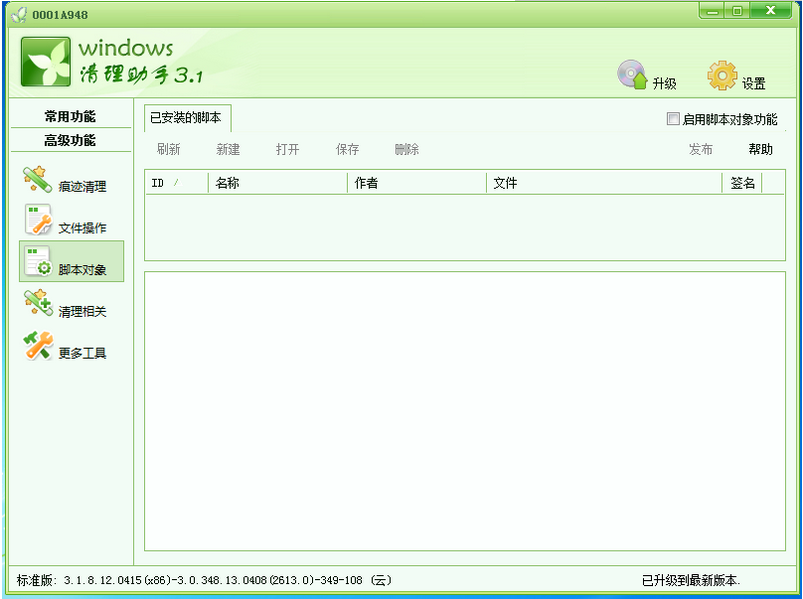
Task: Click the 打开 open button
Action: pyautogui.click(x=287, y=149)
